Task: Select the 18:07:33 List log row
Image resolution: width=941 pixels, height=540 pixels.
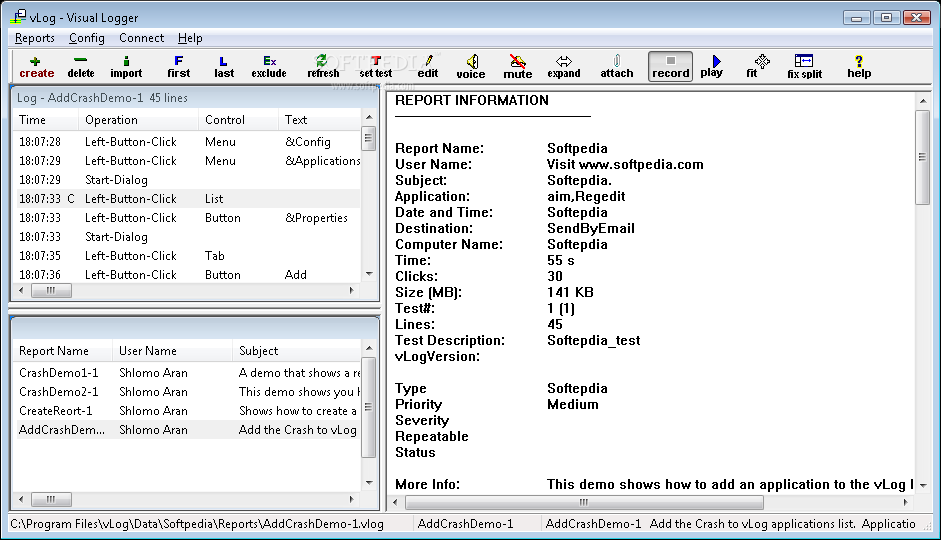Action: [x=188, y=199]
